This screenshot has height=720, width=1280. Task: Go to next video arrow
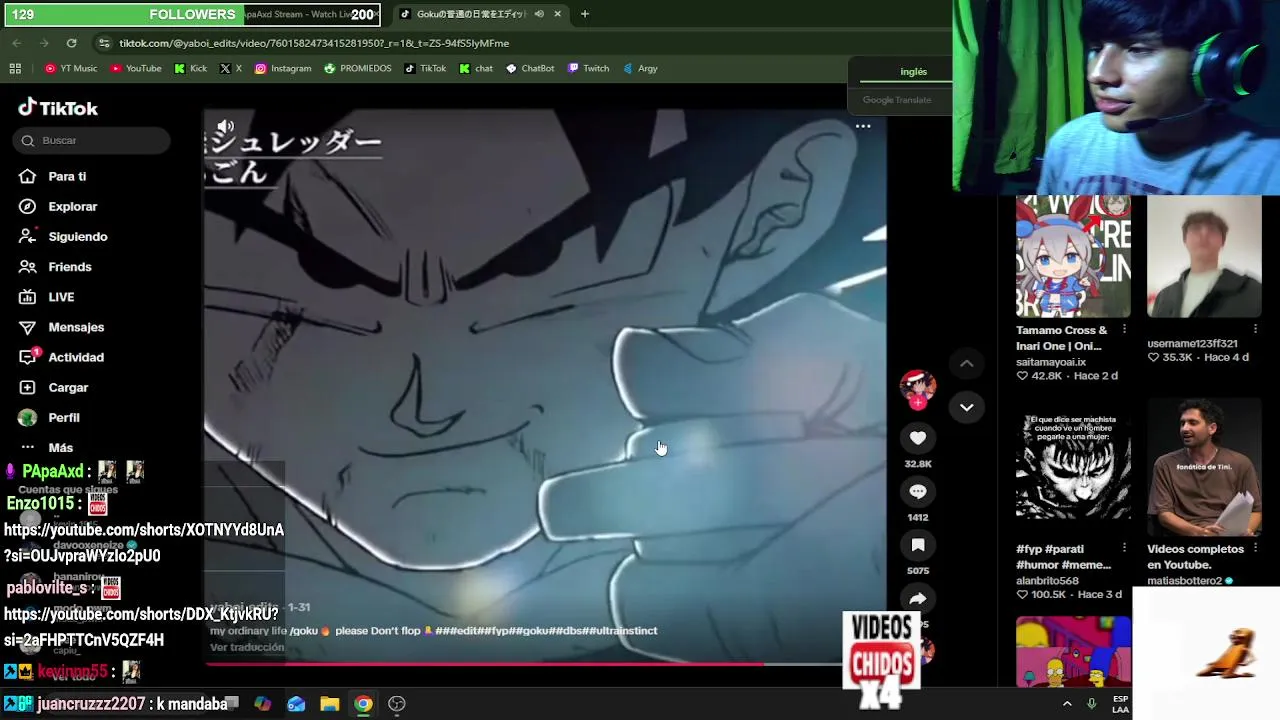967,407
